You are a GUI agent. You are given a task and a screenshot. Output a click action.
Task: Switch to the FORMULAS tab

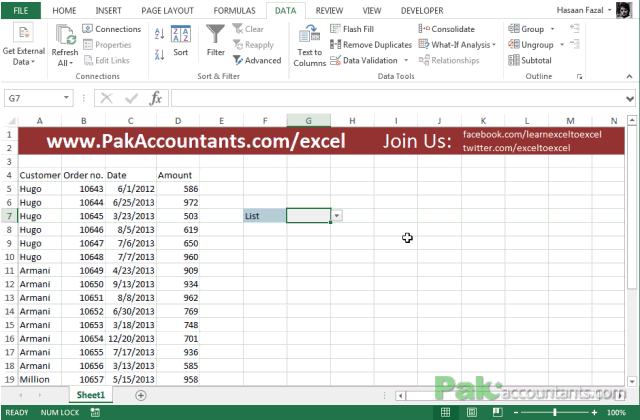tap(234, 11)
